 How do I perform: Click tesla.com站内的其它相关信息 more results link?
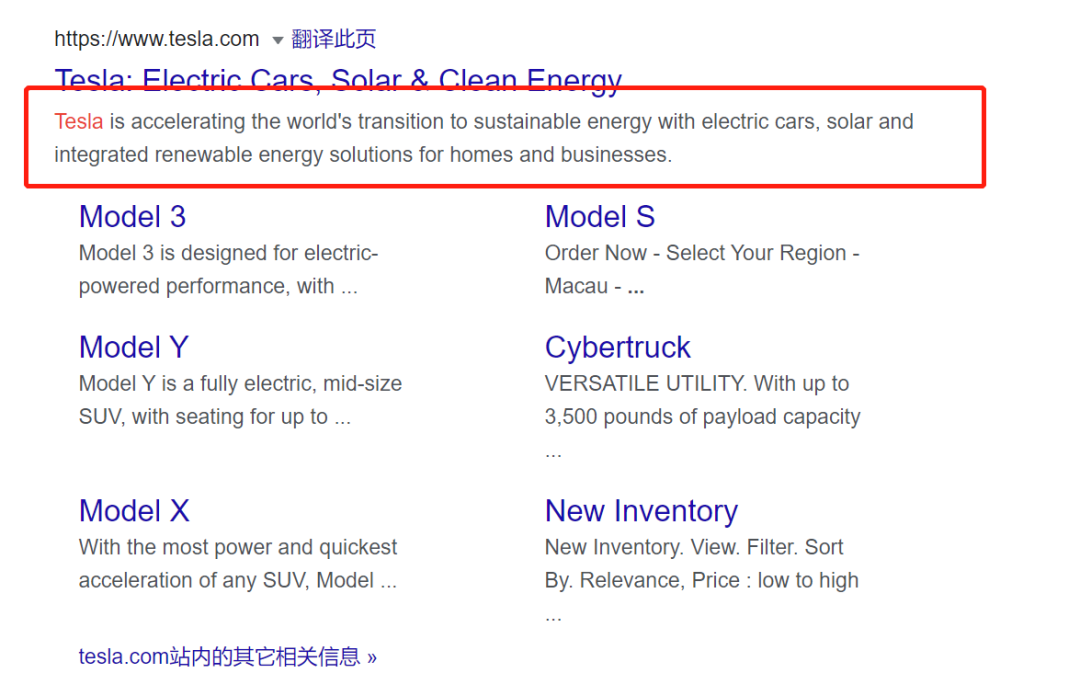[227, 657]
